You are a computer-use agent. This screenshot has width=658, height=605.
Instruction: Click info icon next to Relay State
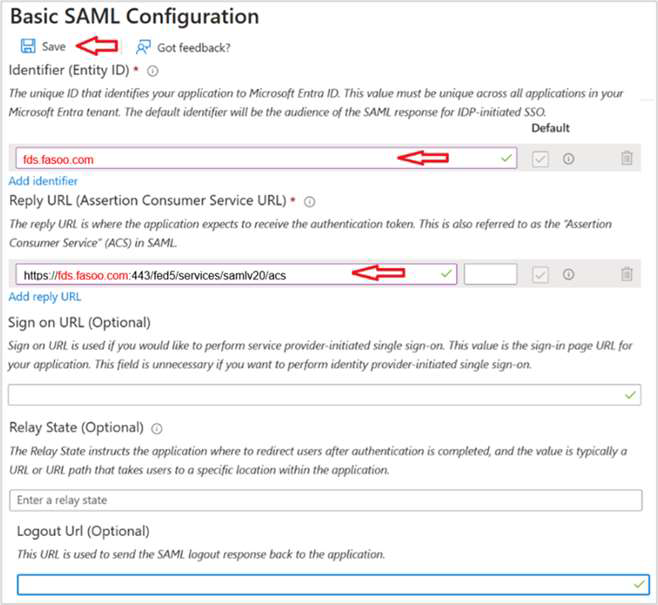(x=157, y=429)
